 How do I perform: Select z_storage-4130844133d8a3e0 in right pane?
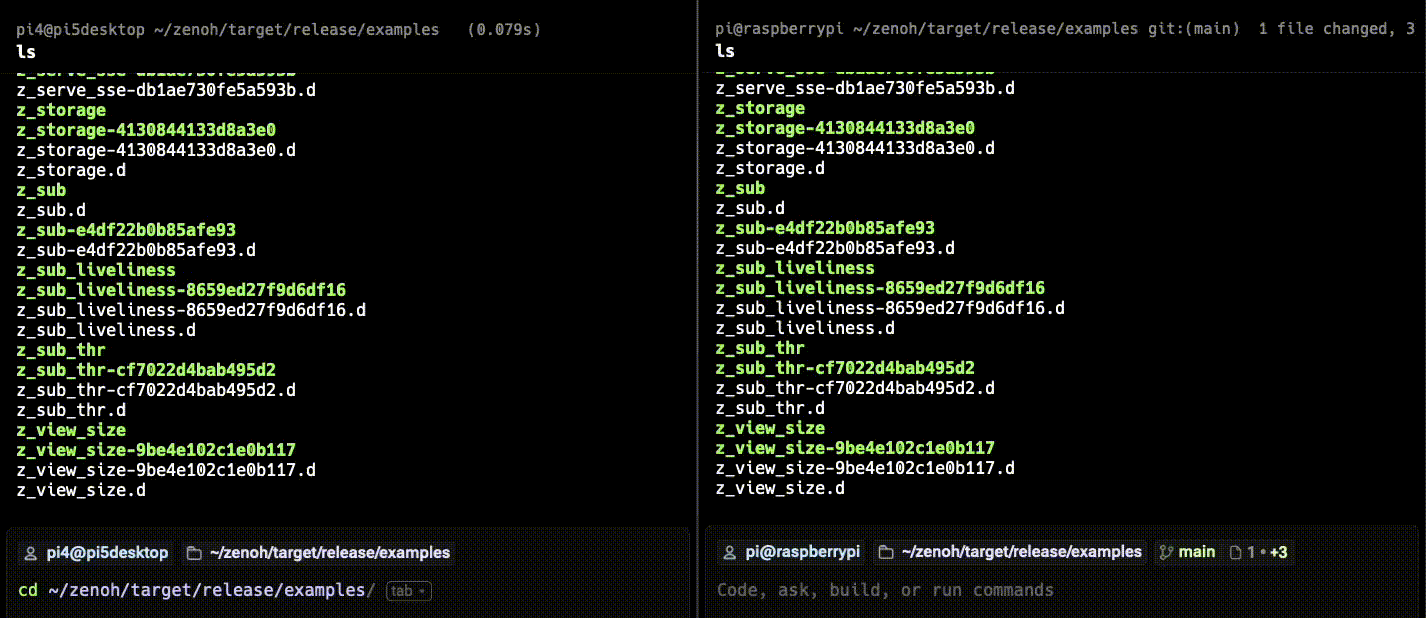coord(845,128)
